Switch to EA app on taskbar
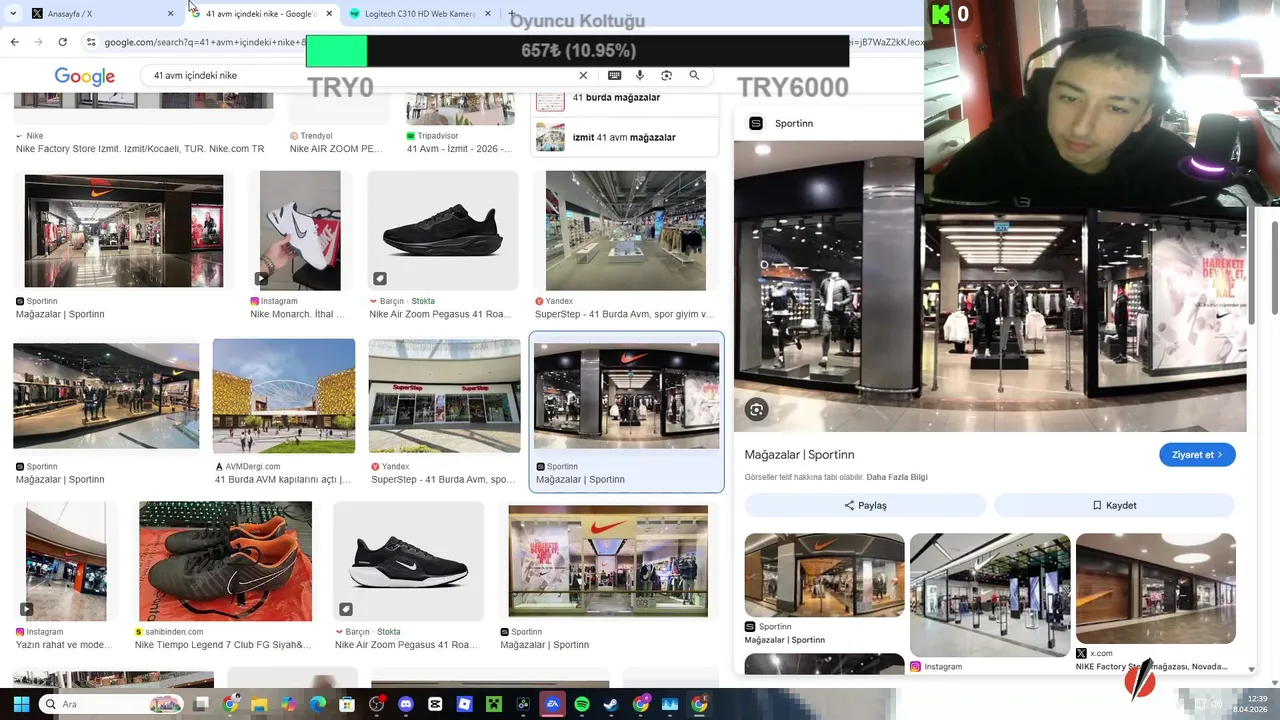Viewport: 1280px width, 720px height. point(553,704)
